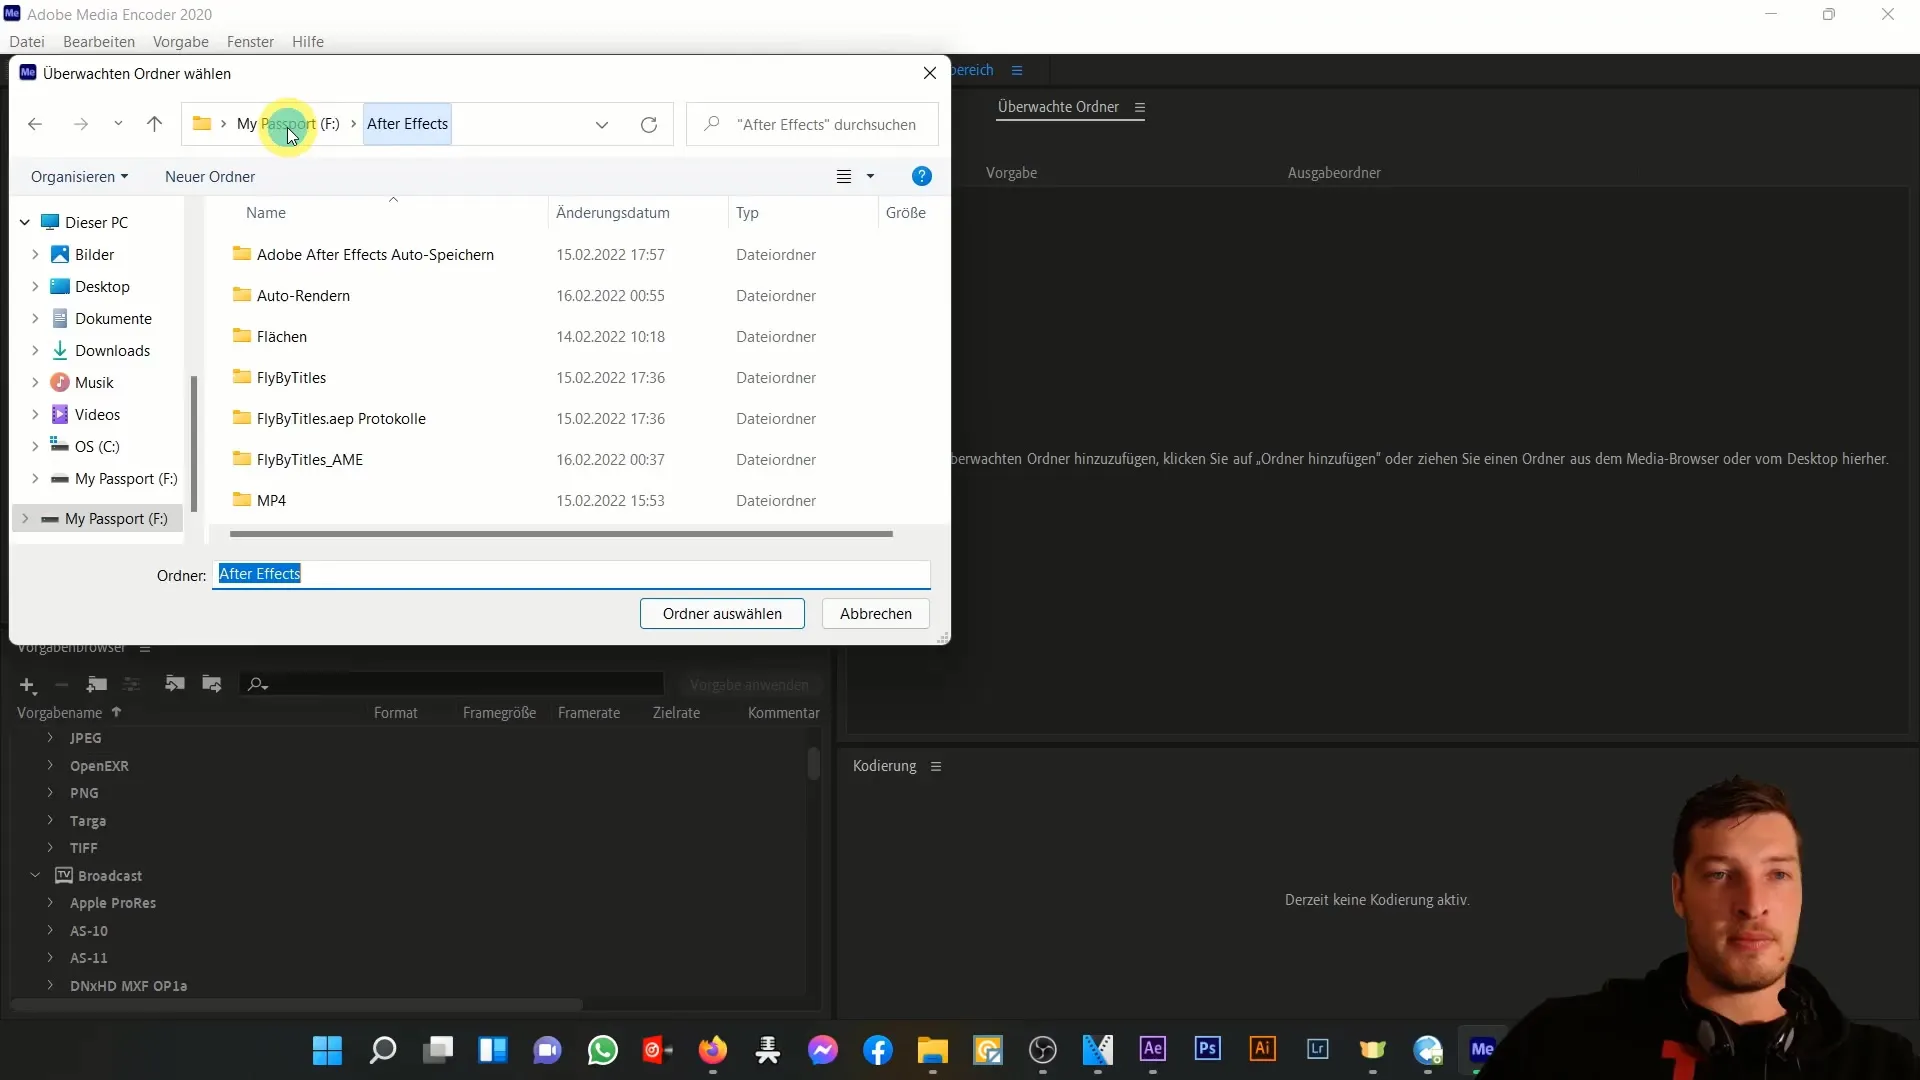Click the Kodierung panel menu icon
The image size is (1920, 1080).
pos(938,766)
